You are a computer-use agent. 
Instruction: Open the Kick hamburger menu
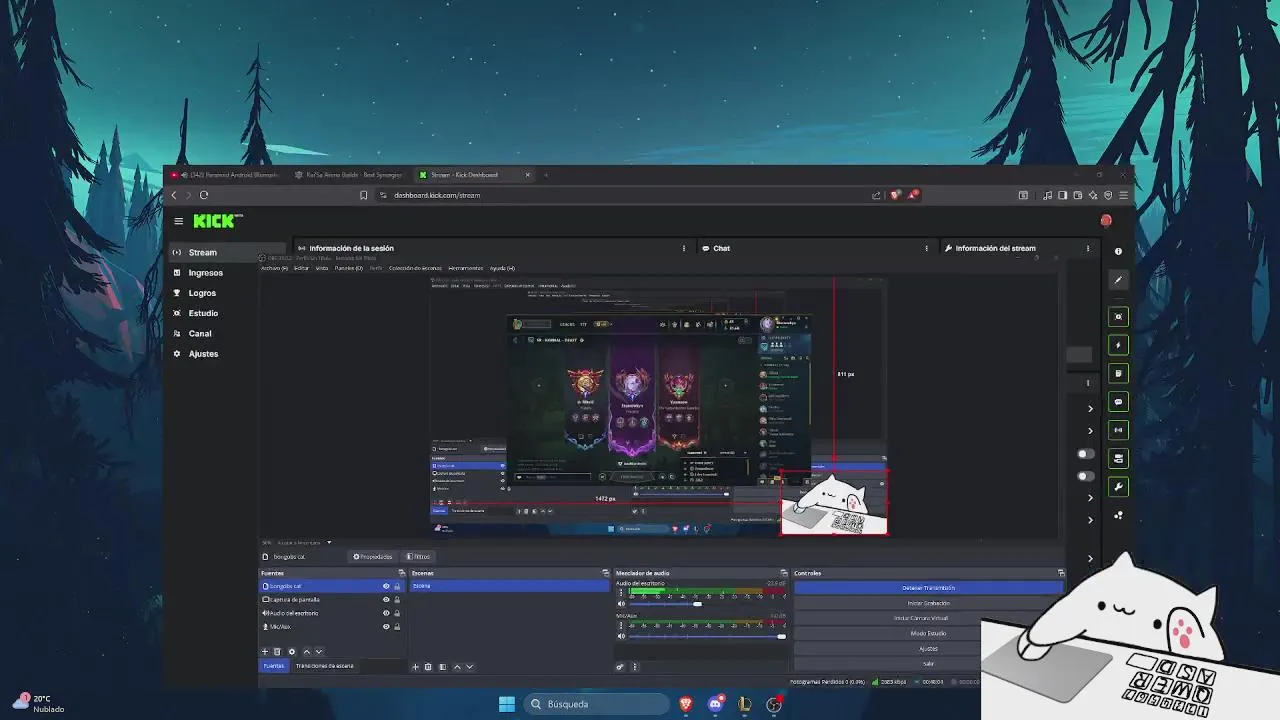pyautogui.click(x=178, y=221)
